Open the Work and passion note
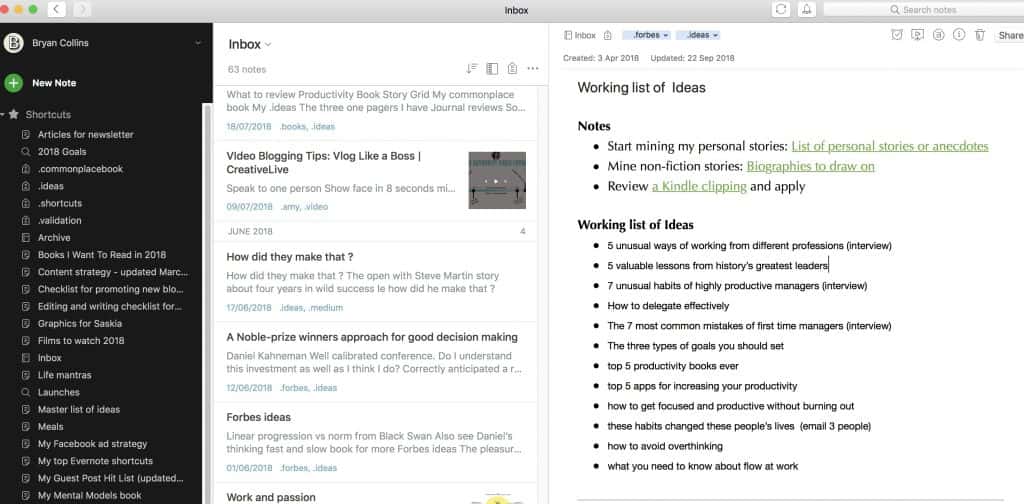Image resolution: width=1024 pixels, height=504 pixels. (375, 494)
